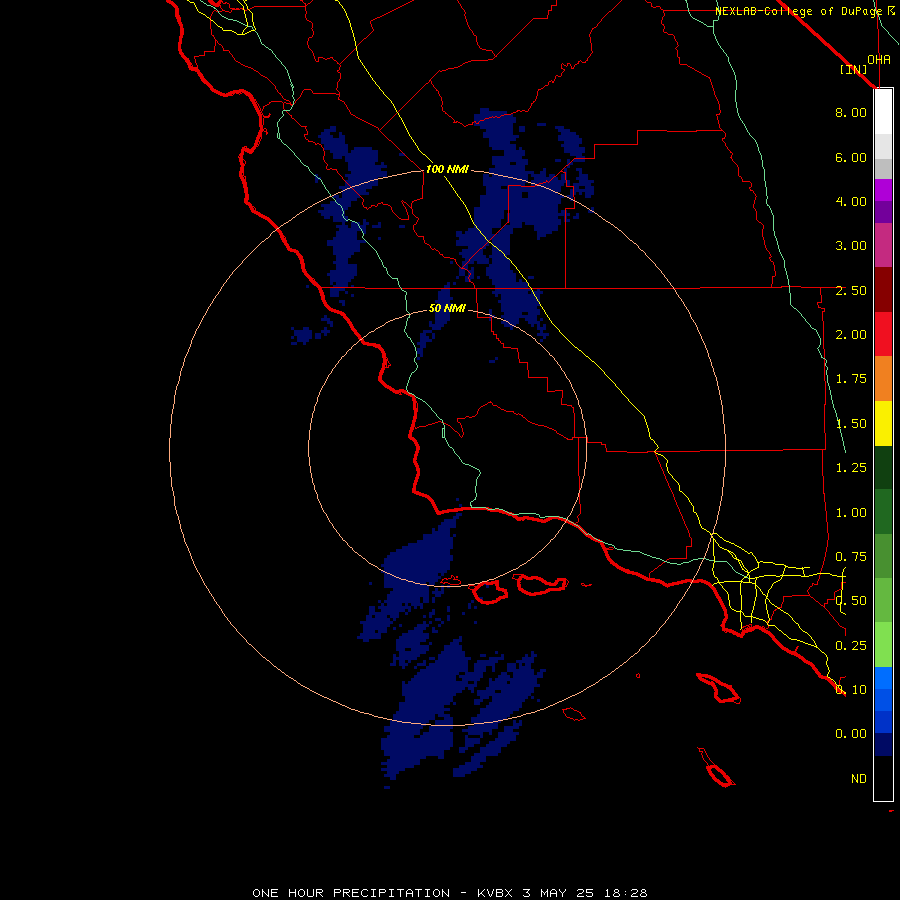Click the 4.00 legend value
The width and height of the screenshot is (900, 900).
pos(851,201)
